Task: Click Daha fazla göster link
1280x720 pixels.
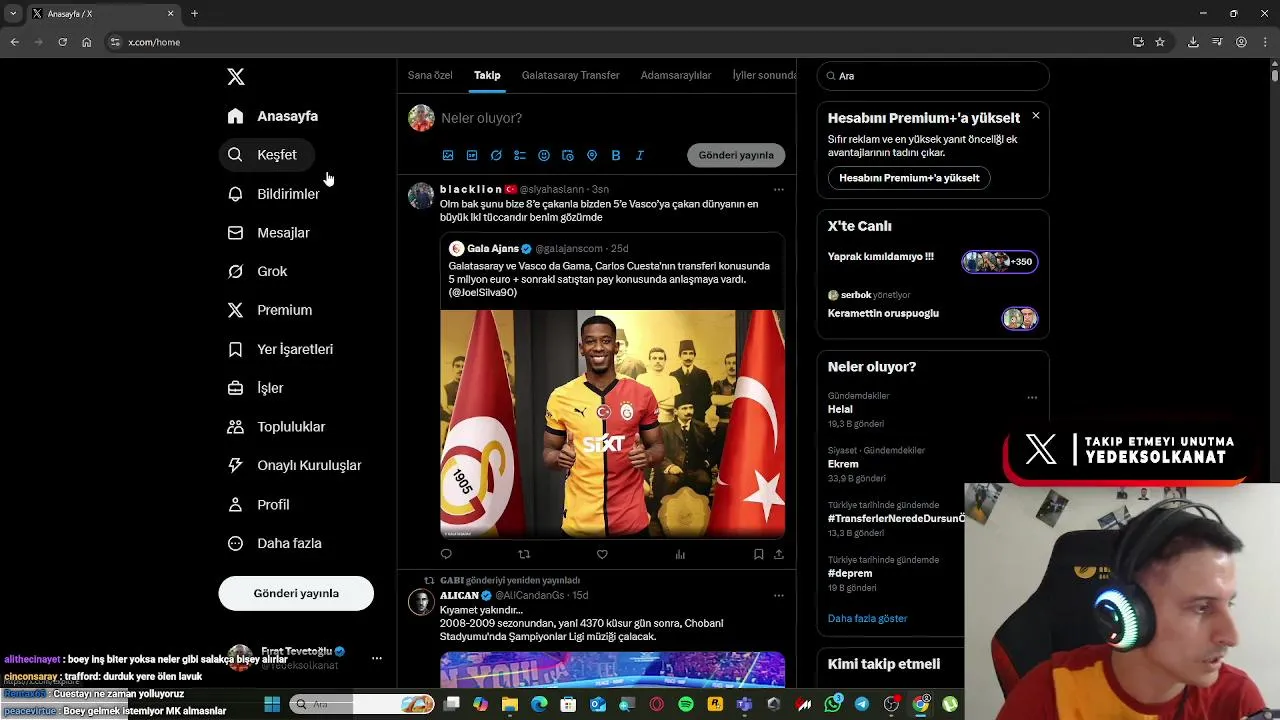Action: pos(867,618)
